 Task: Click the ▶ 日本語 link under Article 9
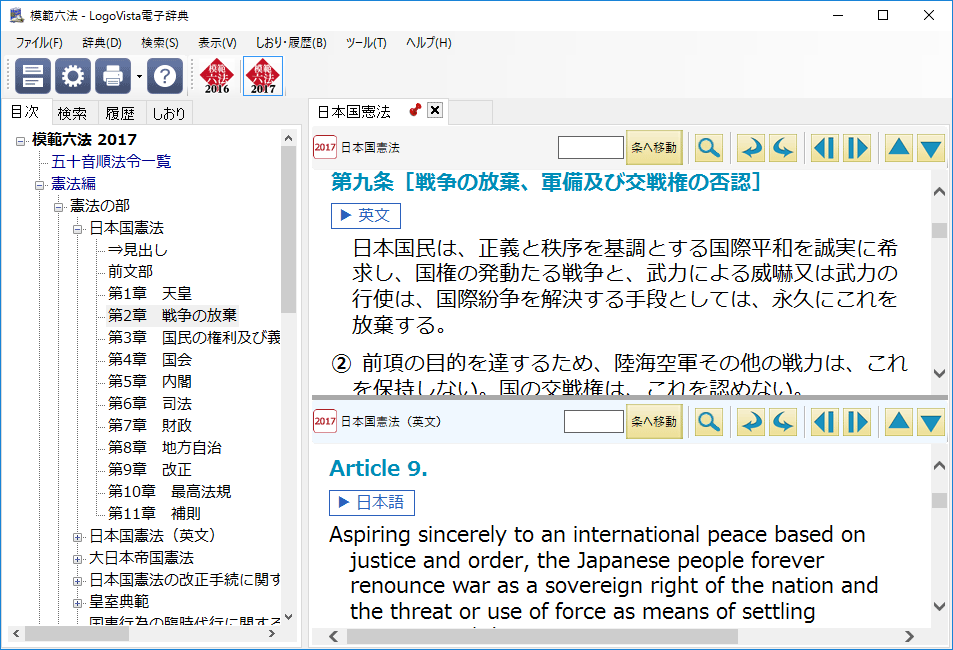(371, 502)
